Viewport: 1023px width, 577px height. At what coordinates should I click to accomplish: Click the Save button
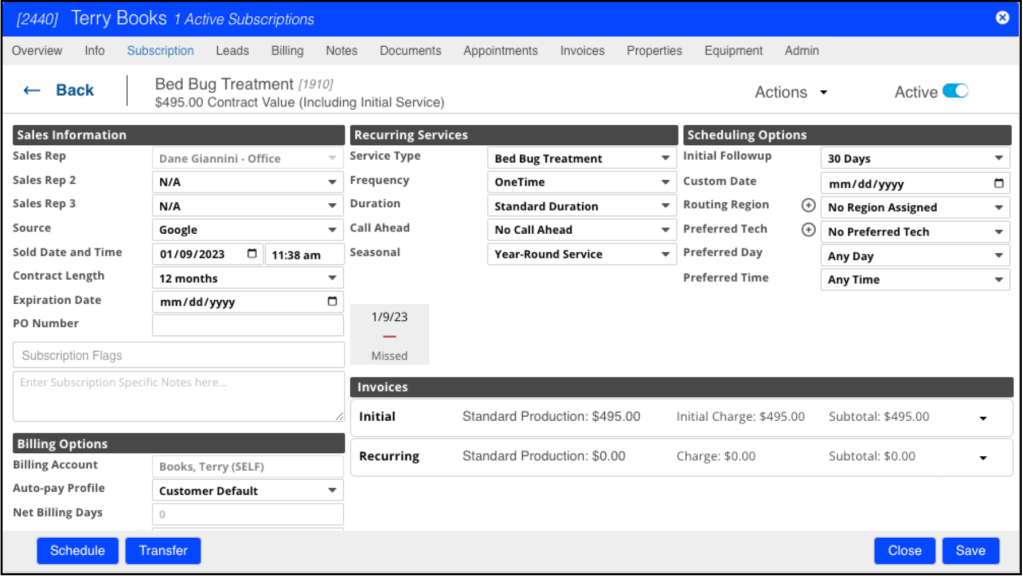(970, 551)
